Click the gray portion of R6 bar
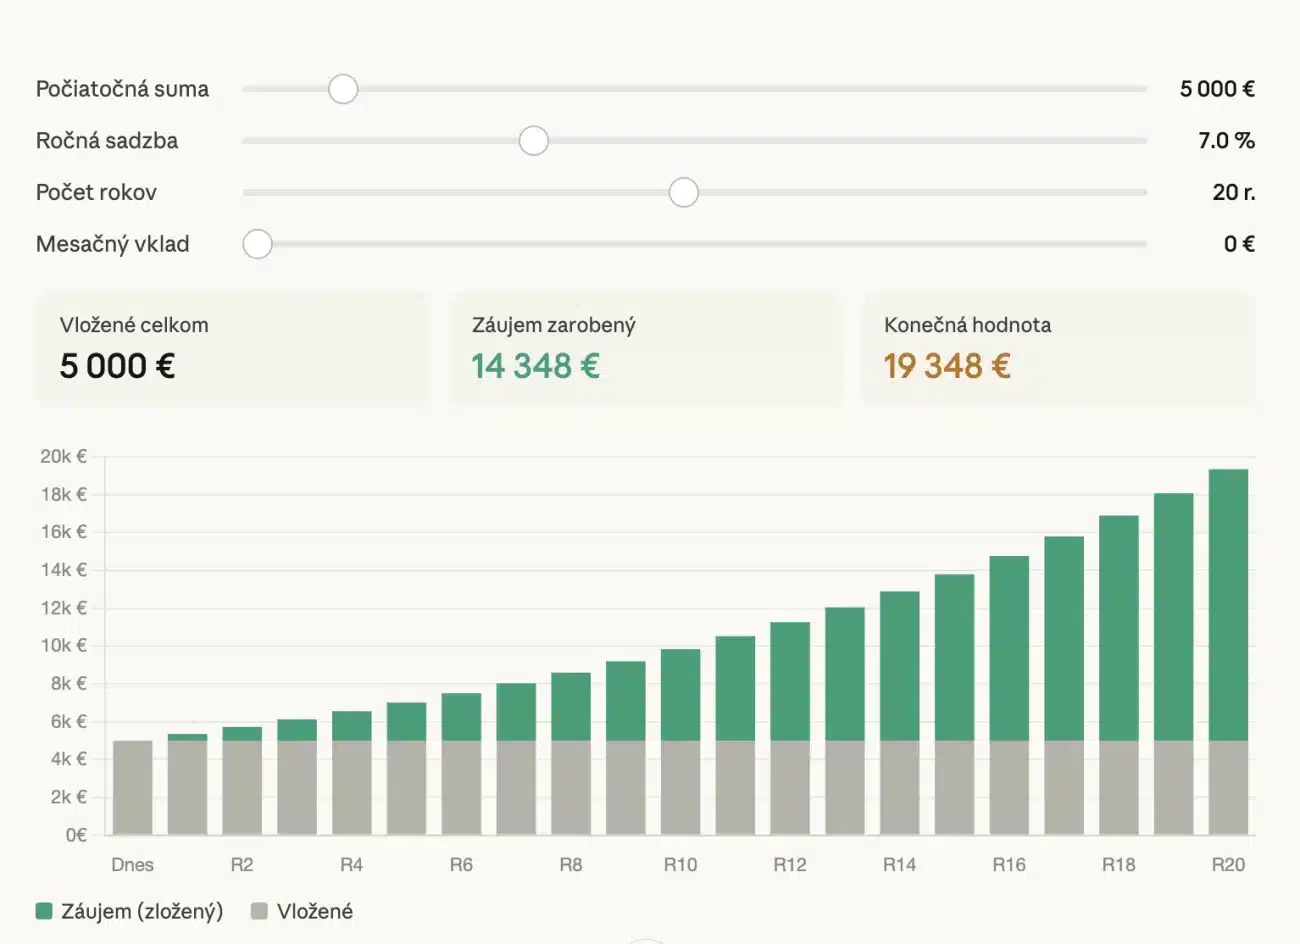 point(461,788)
